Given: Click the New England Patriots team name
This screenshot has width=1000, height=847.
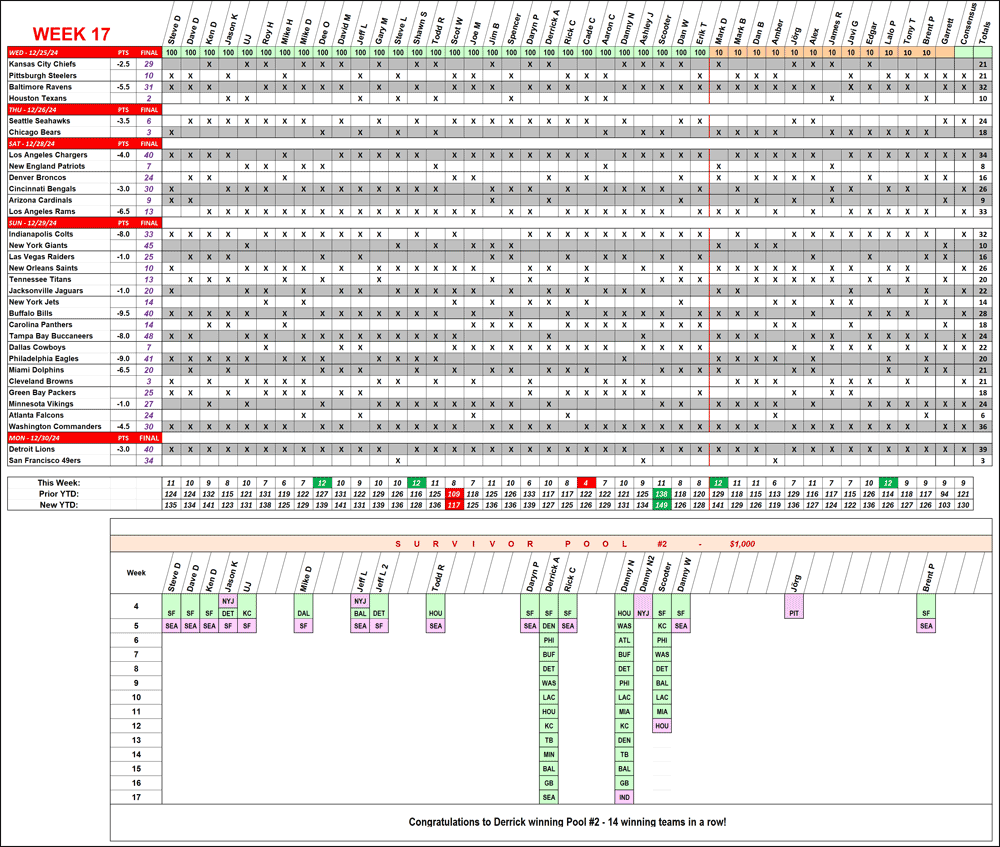Looking at the screenshot, I should pos(47,166).
